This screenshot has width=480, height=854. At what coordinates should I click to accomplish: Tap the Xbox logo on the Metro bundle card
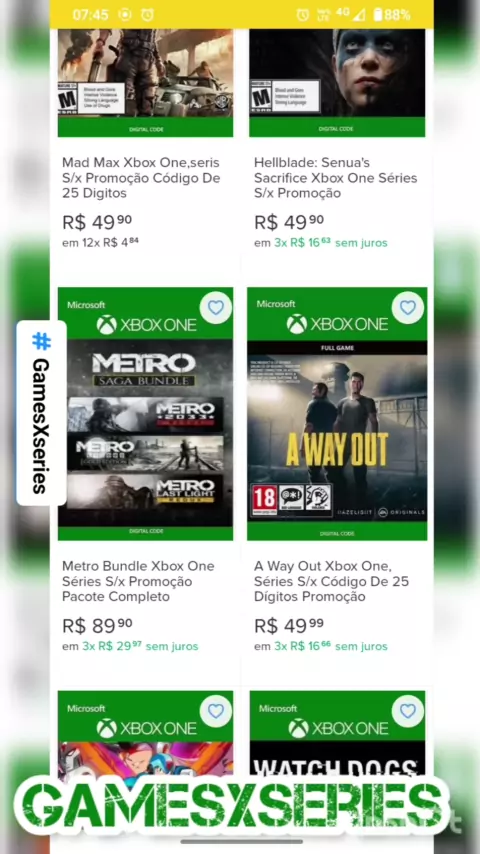click(x=107, y=325)
